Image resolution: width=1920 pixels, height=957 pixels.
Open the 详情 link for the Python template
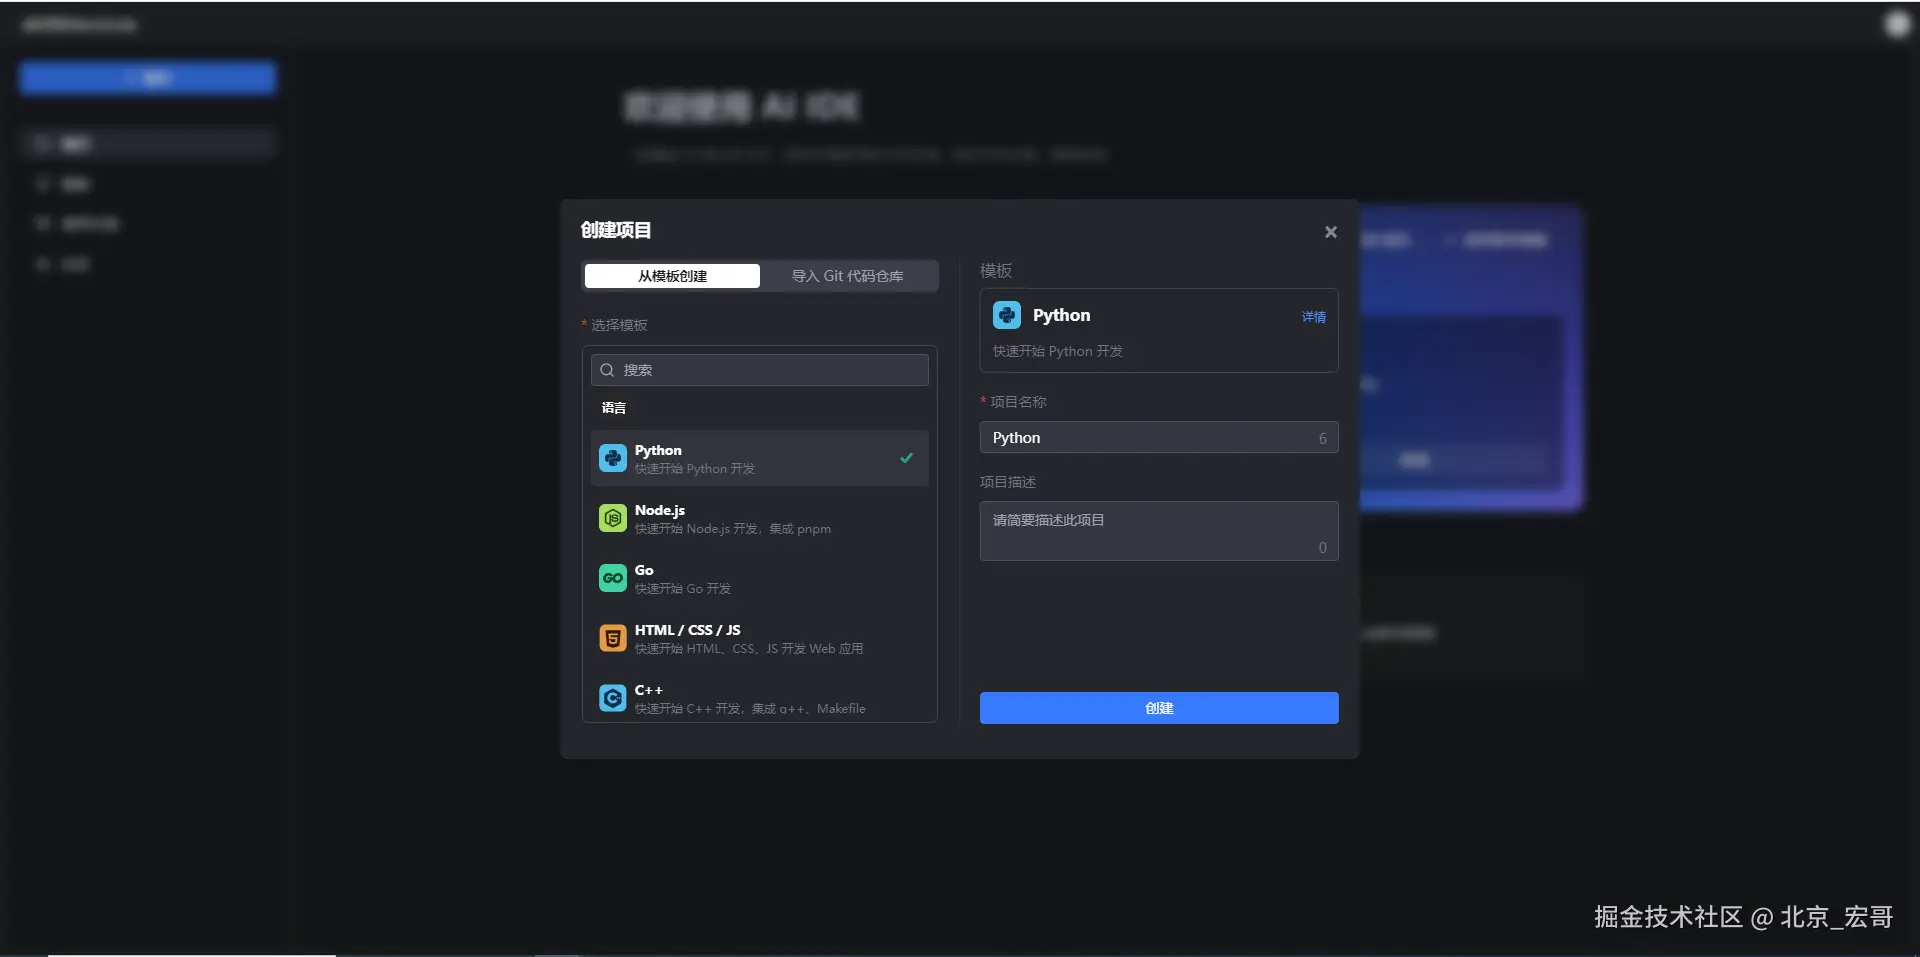pyautogui.click(x=1313, y=317)
